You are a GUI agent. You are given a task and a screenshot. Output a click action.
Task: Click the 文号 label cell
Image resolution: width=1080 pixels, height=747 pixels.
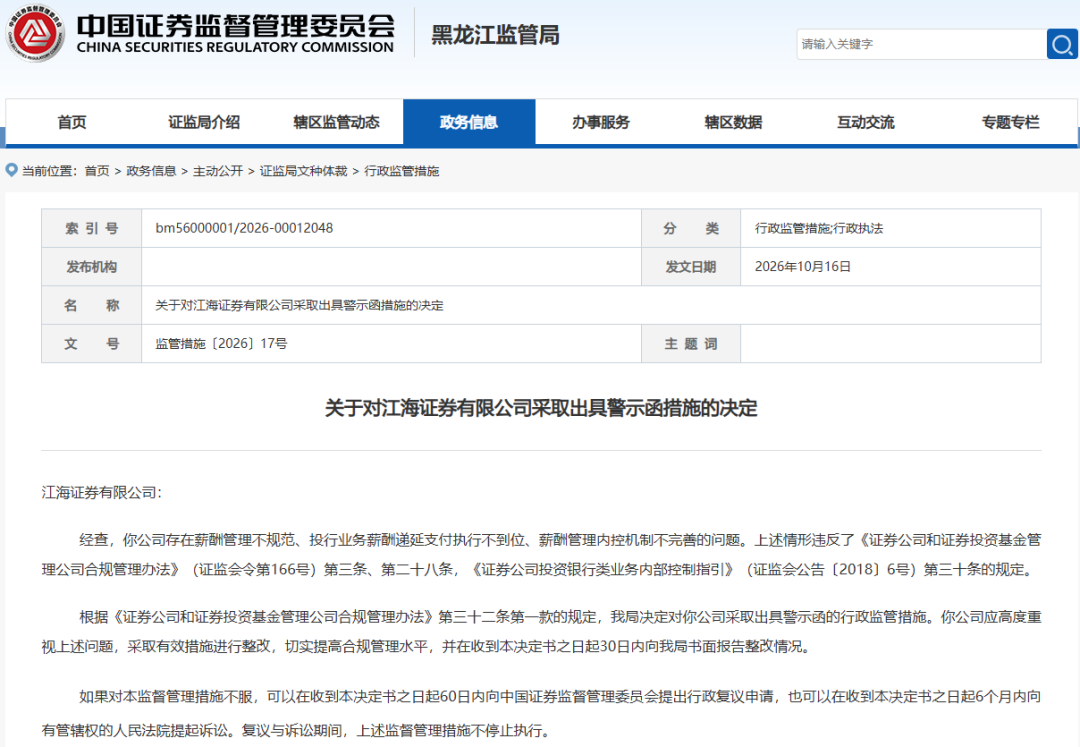(92, 344)
